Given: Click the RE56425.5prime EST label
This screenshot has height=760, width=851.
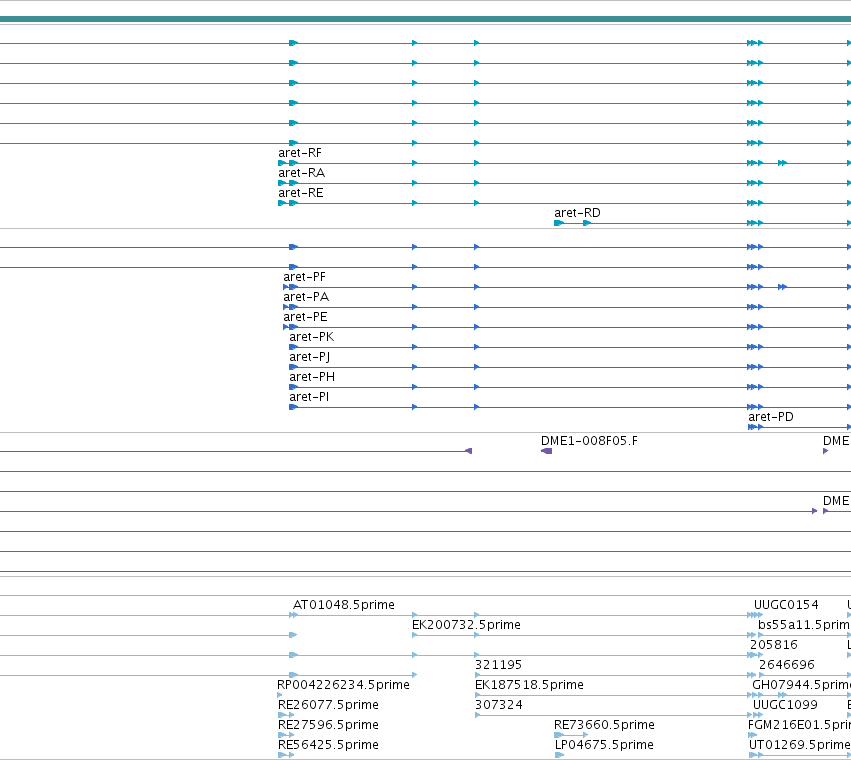Looking at the screenshot, I should pyautogui.click(x=328, y=745).
